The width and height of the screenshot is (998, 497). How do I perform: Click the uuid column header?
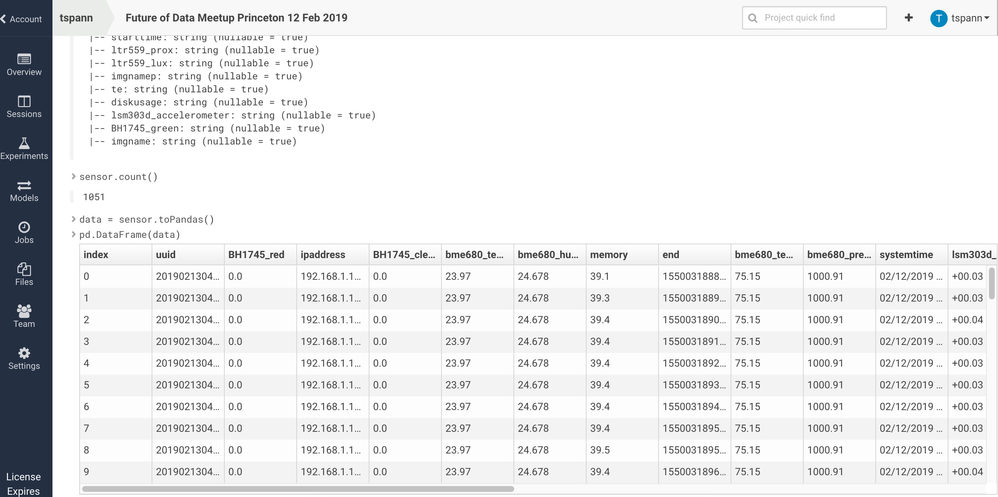[x=166, y=255]
